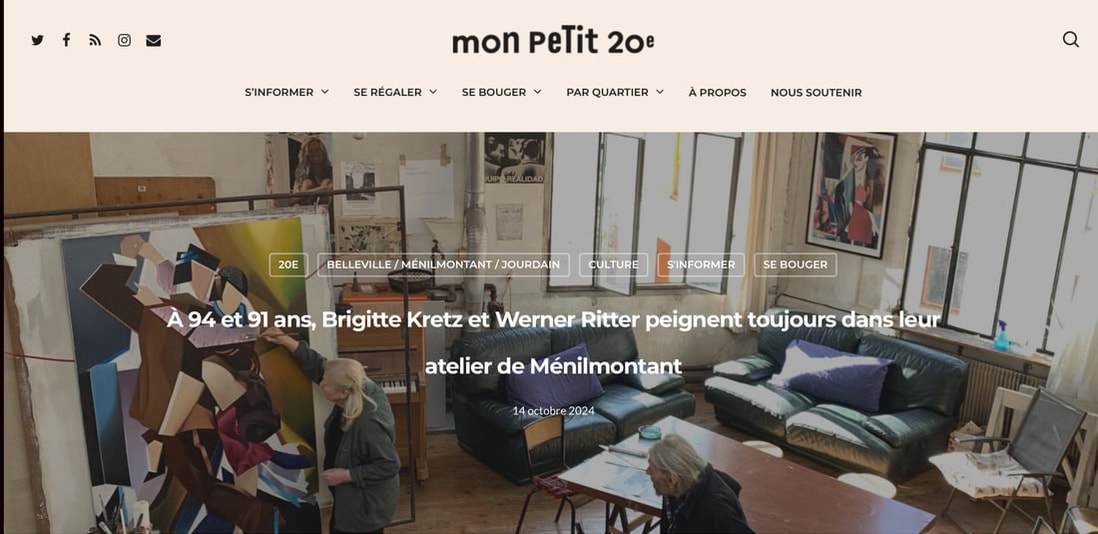The width and height of the screenshot is (1098, 534).
Task: Visit the Instagram icon link
Action: pos(124,41)
